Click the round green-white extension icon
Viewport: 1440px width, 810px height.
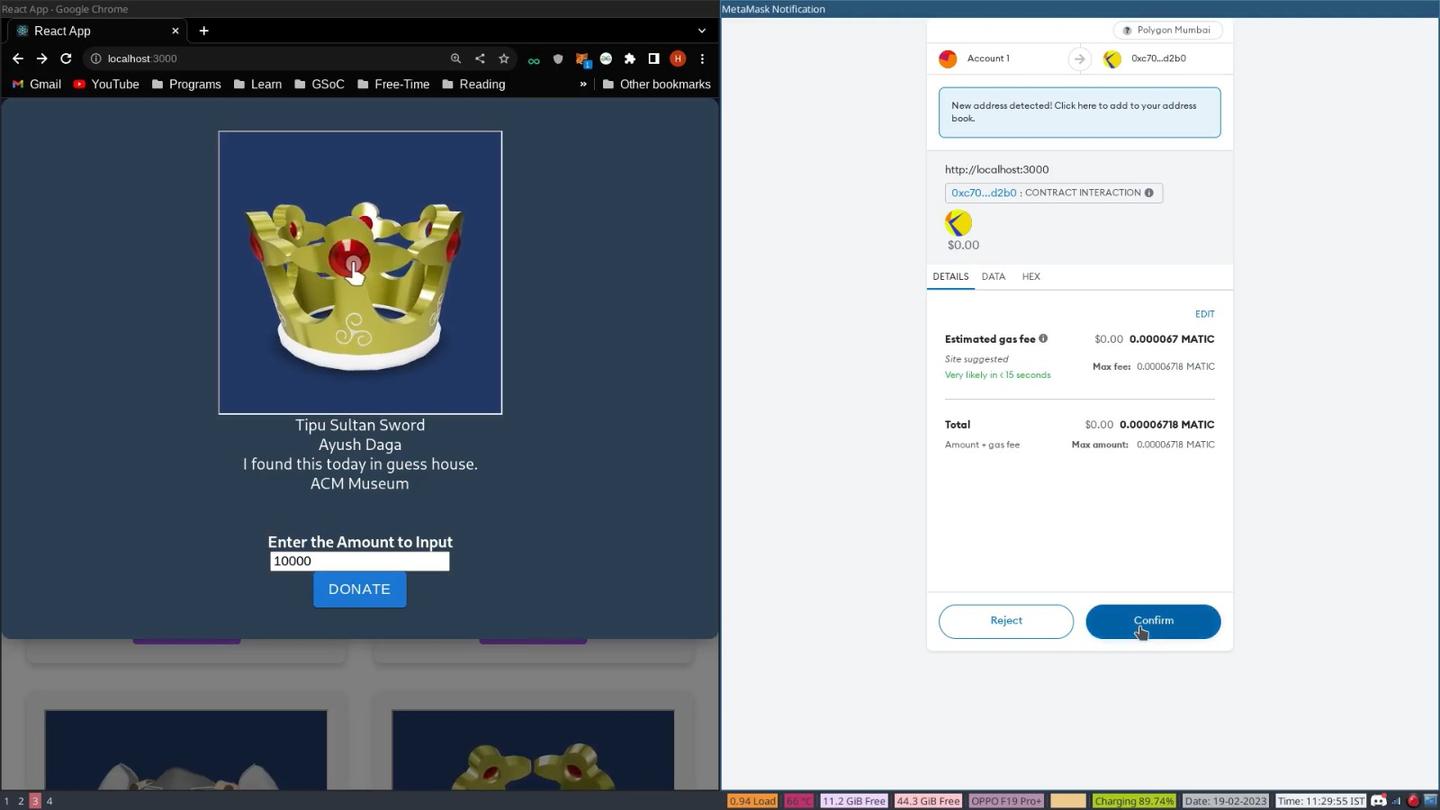(x=606, y=59)
